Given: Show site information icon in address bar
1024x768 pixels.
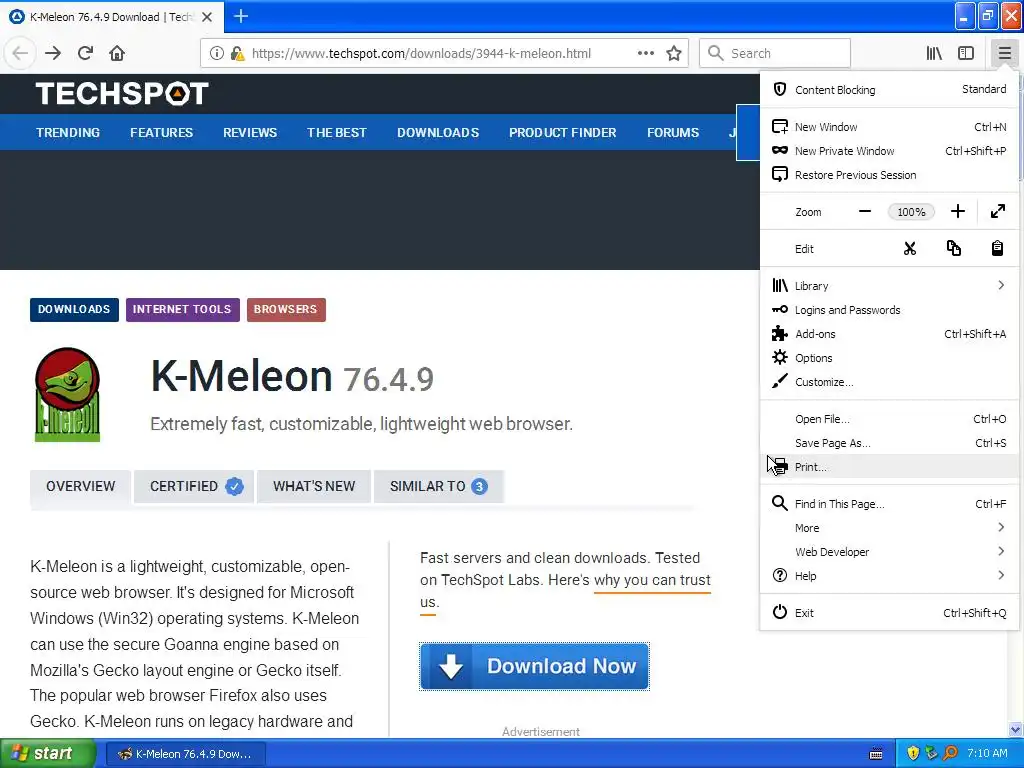Looking at the screenshot, I should coord(217,53).
